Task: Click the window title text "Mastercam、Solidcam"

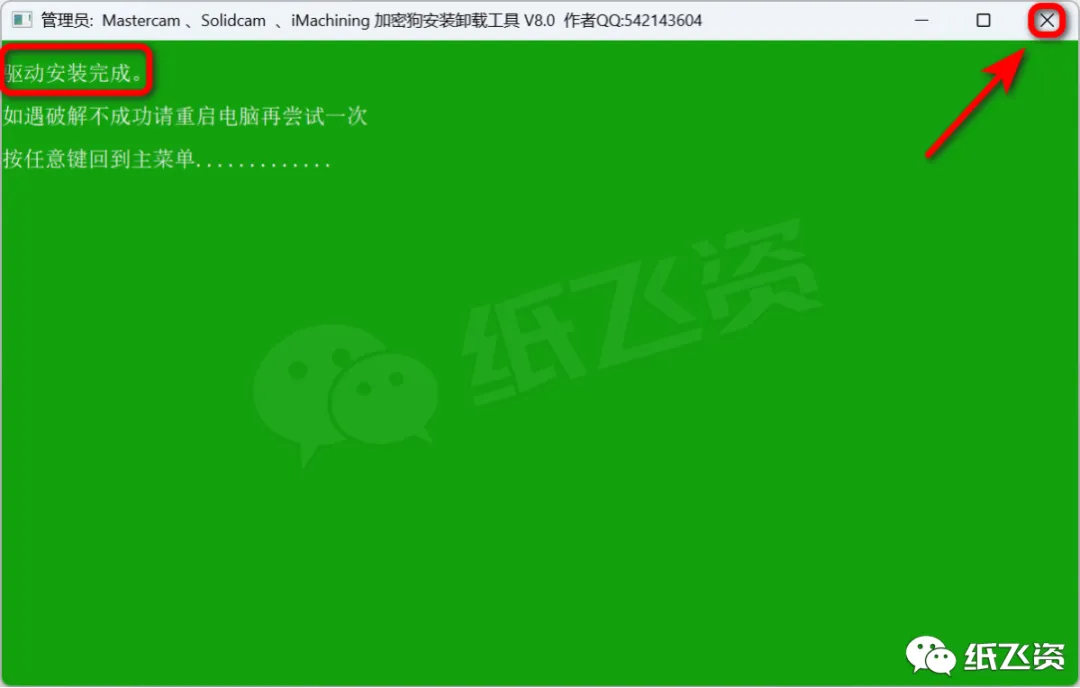Action: tap(184, 21)
